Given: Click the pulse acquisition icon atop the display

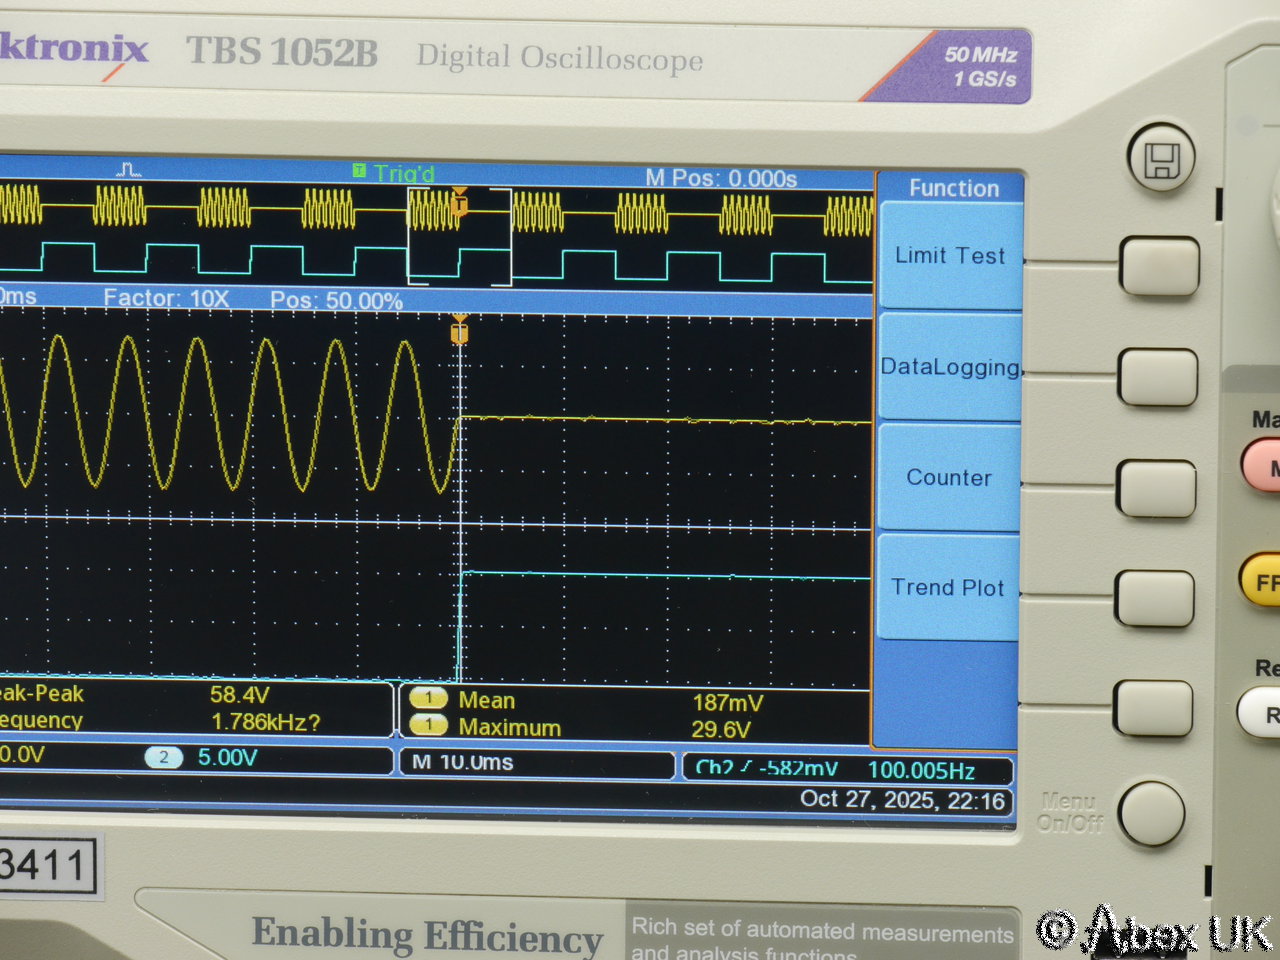Looking at the screenshot, I should pyautogui.click(x=128, y=170).
